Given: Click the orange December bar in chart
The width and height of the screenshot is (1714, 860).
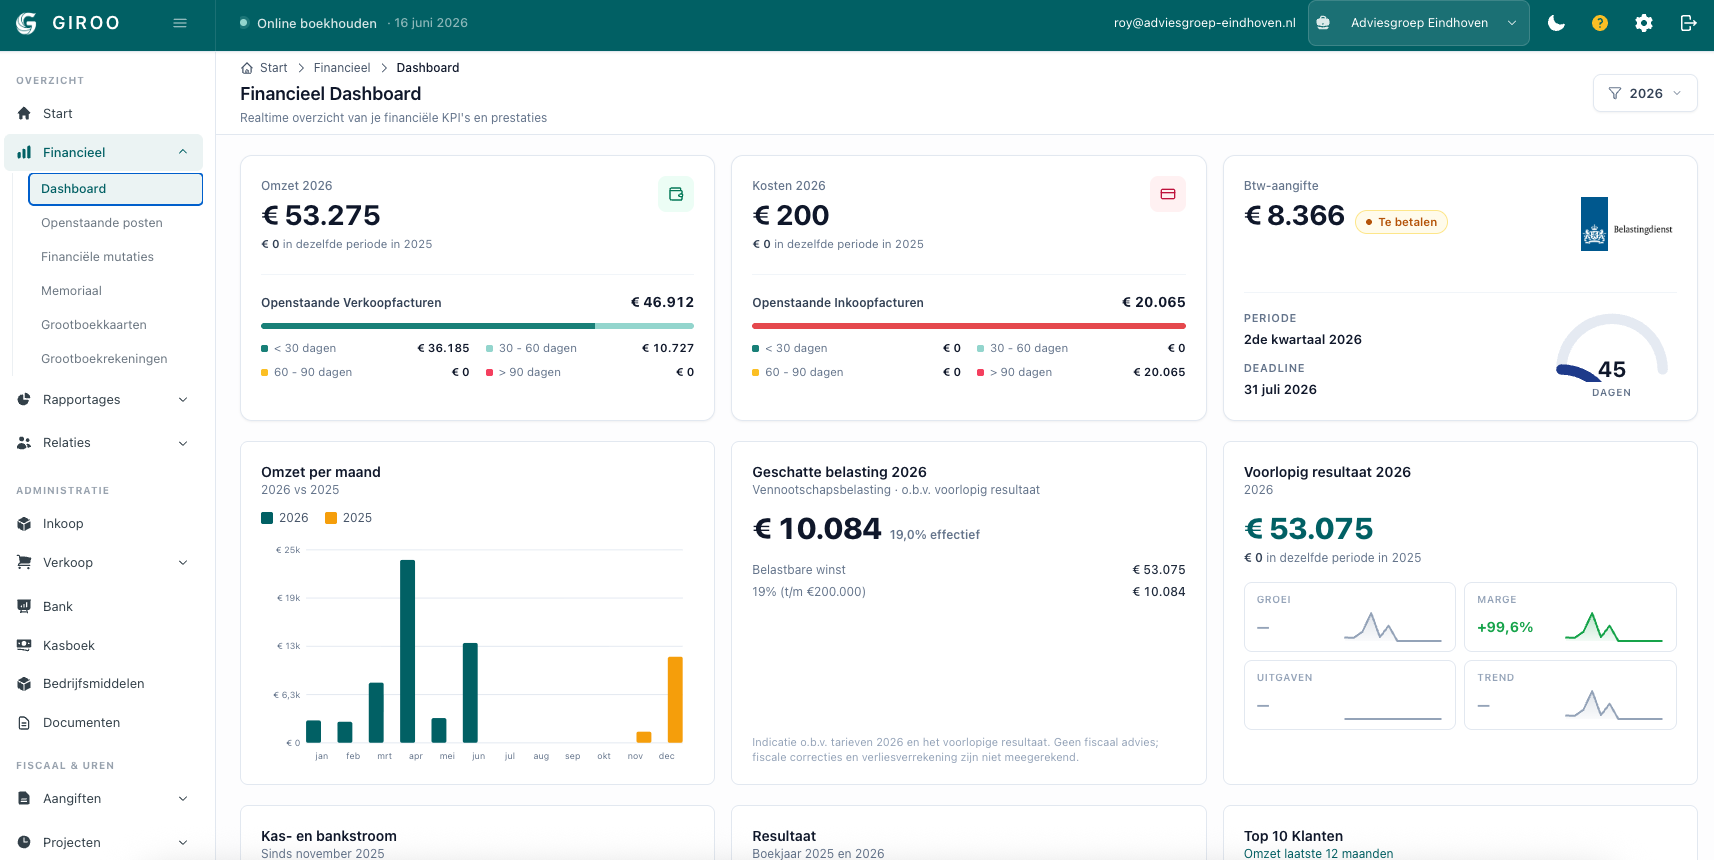Looking at the screenshot, I should 675,700.
